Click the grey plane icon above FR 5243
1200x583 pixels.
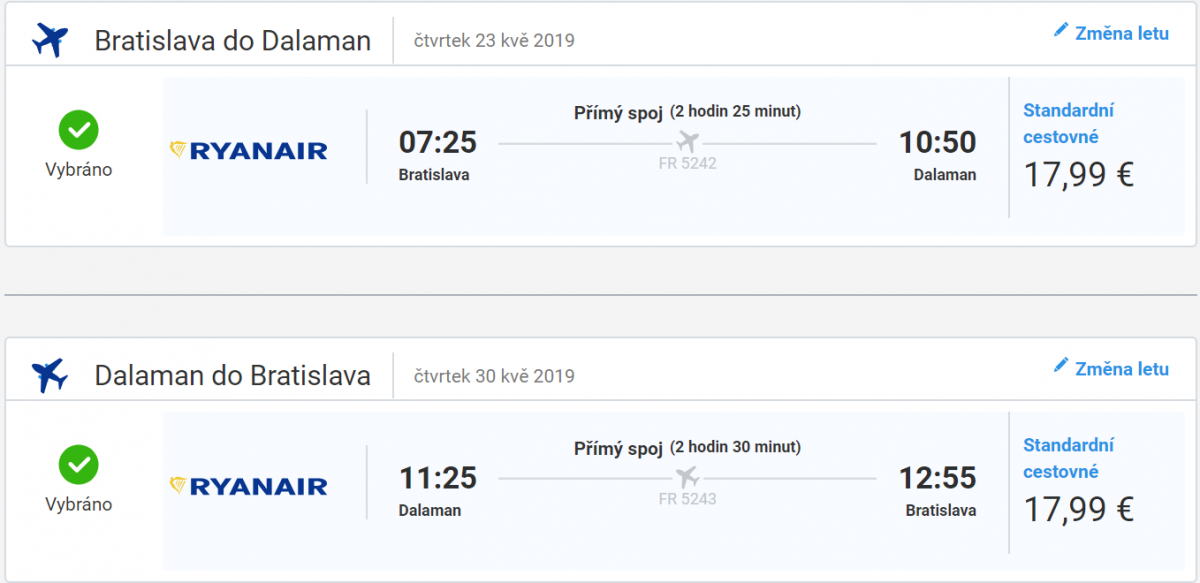click(687, 476)
